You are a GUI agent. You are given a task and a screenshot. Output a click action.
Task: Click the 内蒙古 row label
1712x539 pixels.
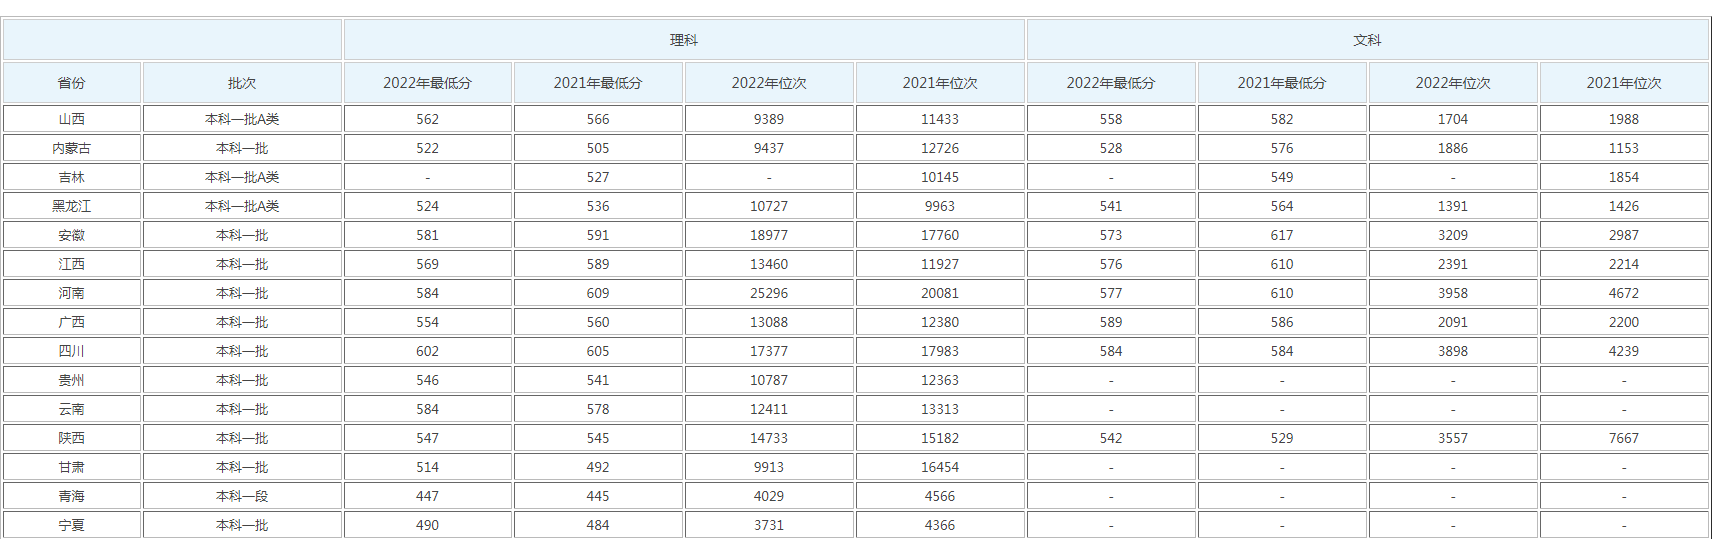[72, 148]
